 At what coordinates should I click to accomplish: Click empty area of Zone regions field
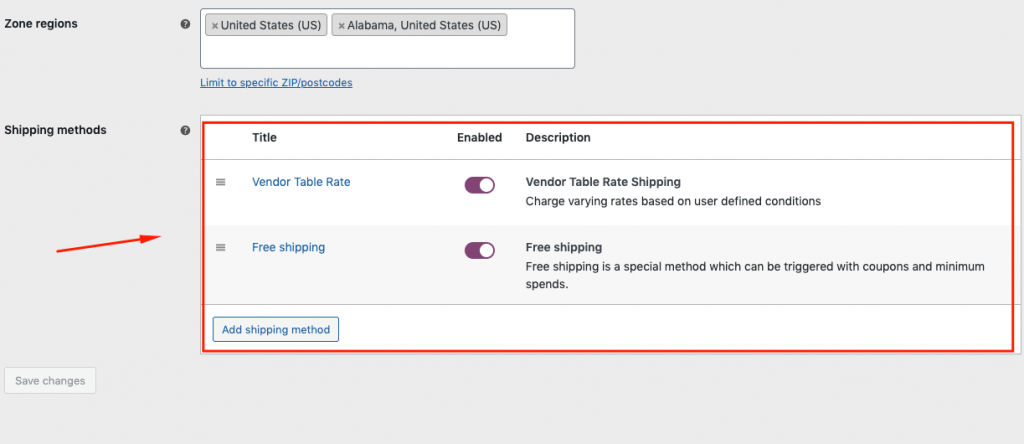(387, 52)
